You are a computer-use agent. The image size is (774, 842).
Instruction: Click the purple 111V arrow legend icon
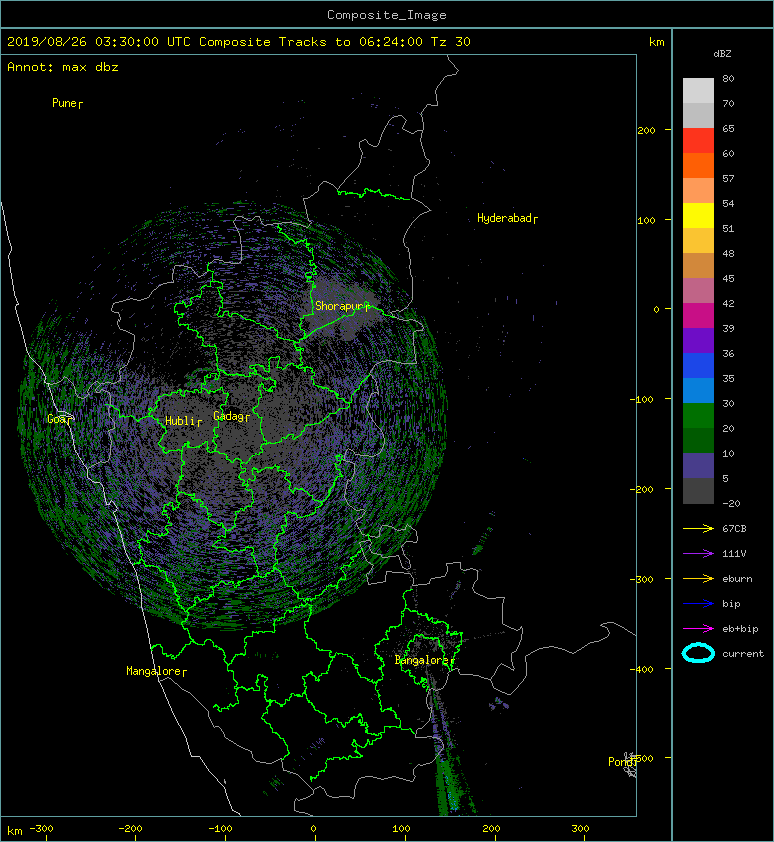tap(698, 554)
